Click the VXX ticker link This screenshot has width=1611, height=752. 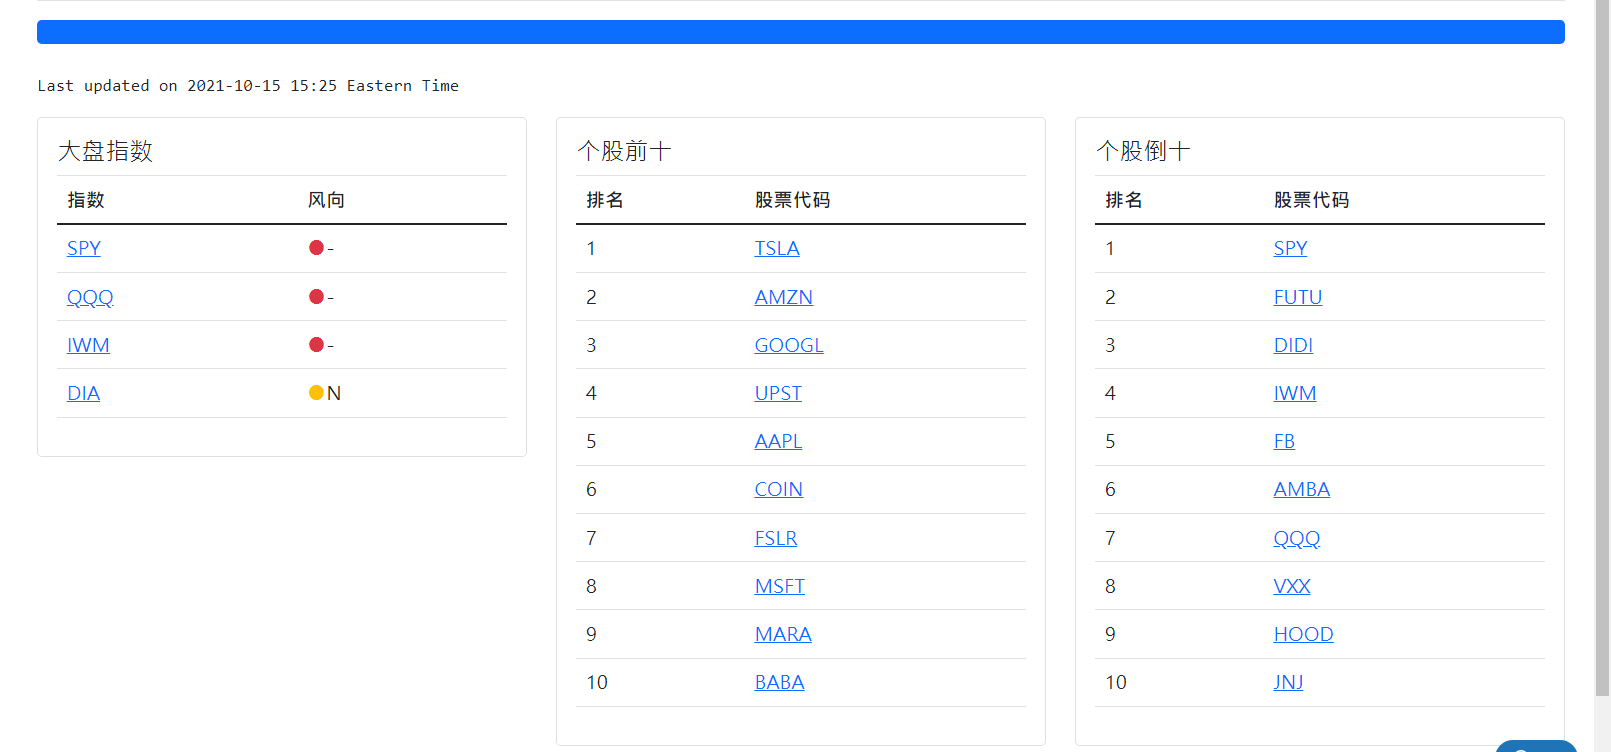(1292, 586)
